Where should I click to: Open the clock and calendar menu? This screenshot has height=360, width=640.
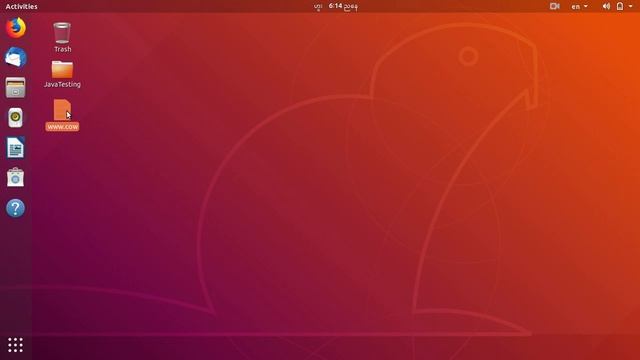(x=337, y=6)
